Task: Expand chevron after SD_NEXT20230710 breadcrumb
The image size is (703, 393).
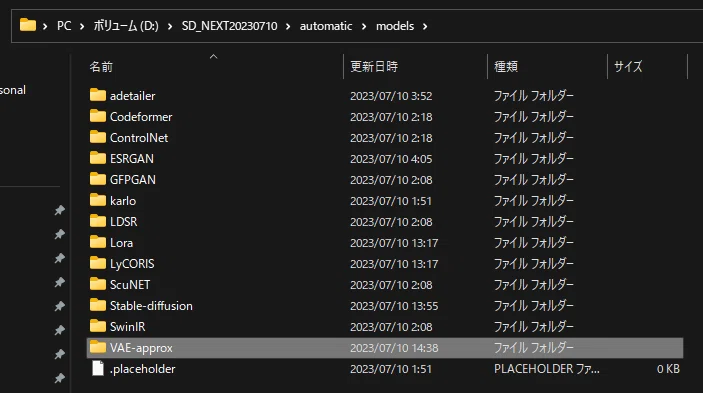Action: click(288, 26)
